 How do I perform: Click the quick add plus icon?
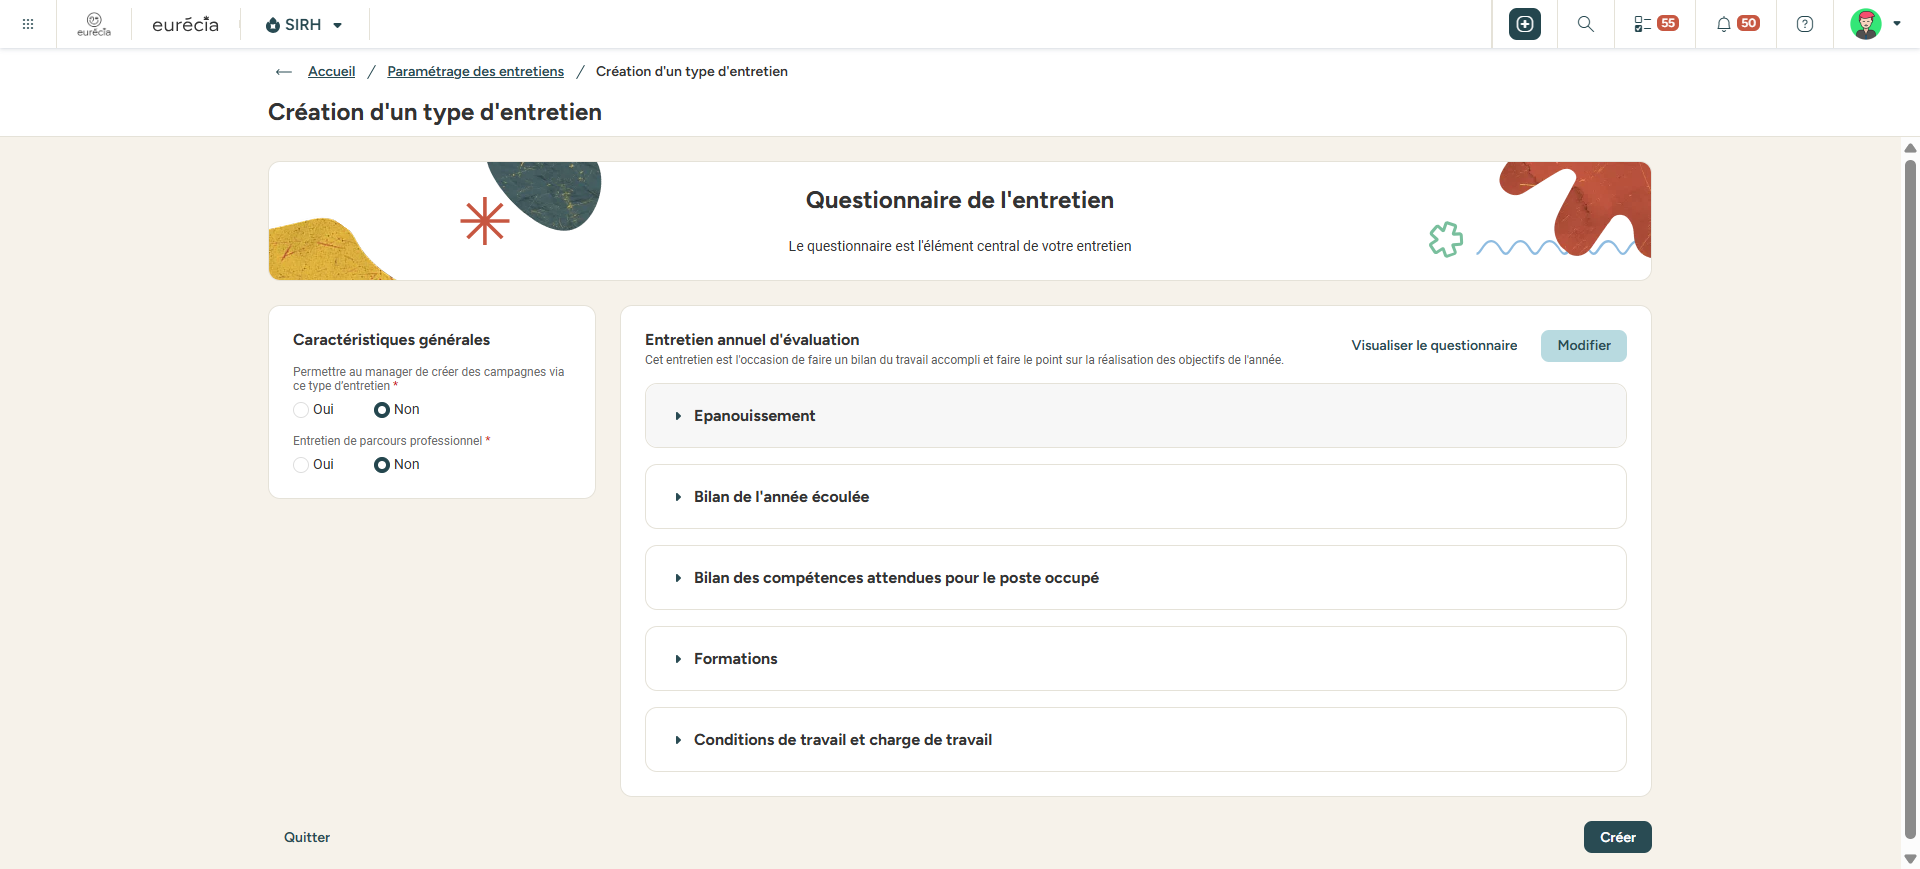pos(1525,24)
